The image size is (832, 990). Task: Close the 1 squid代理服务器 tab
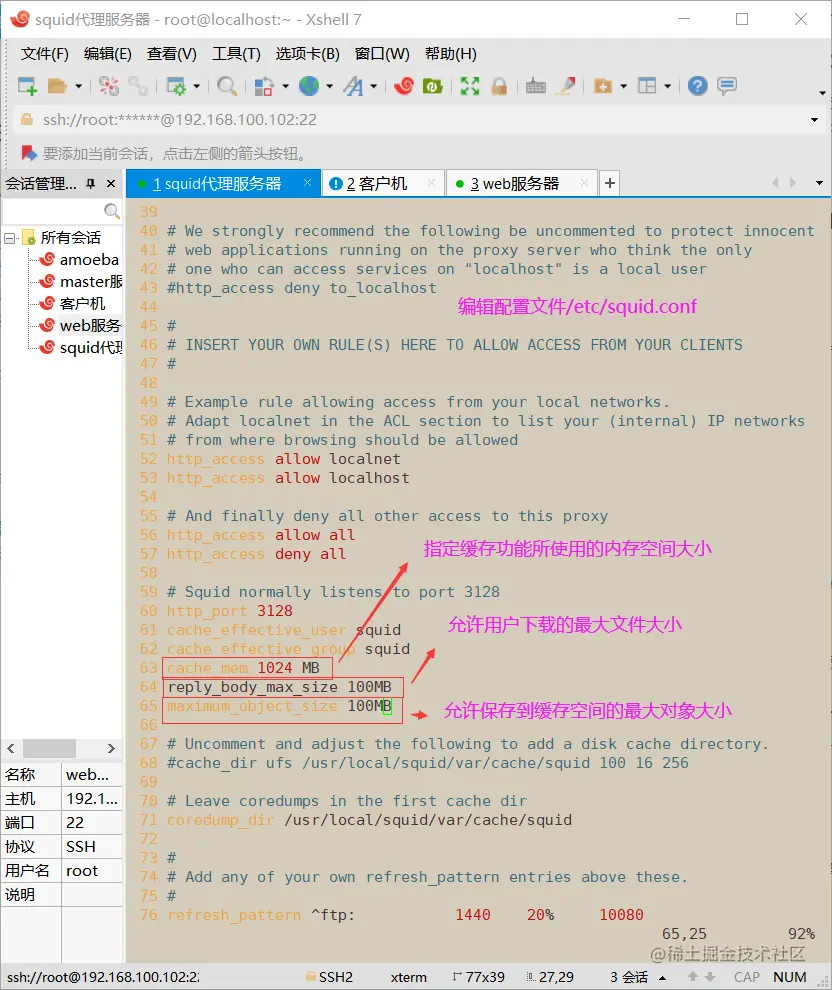(307, 183)
